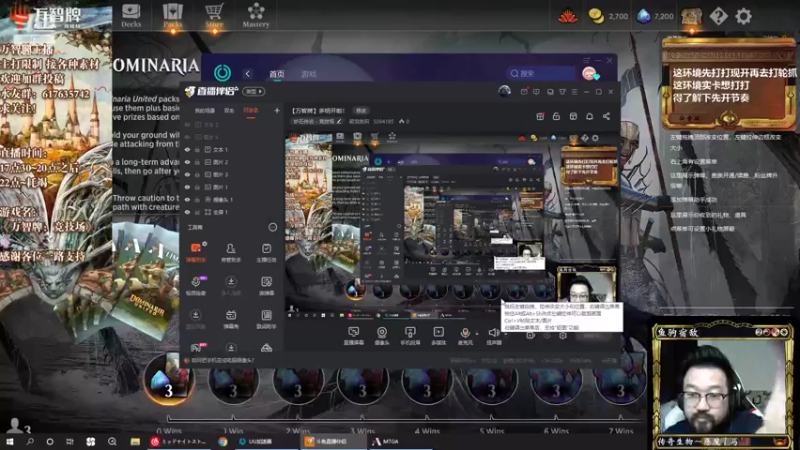This screenshot has width=800, height=450.
Task: Open Task View on taskbar
Action: pyautogui.click(x=69, y=441)
